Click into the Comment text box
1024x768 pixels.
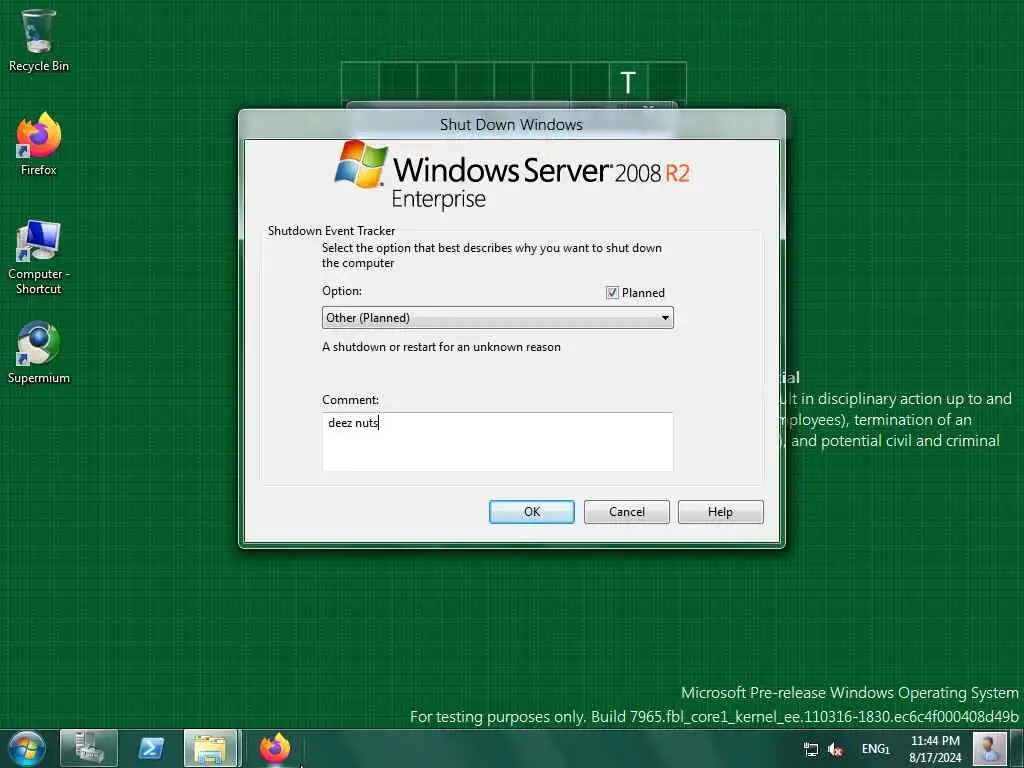click(x=498, y=441)
